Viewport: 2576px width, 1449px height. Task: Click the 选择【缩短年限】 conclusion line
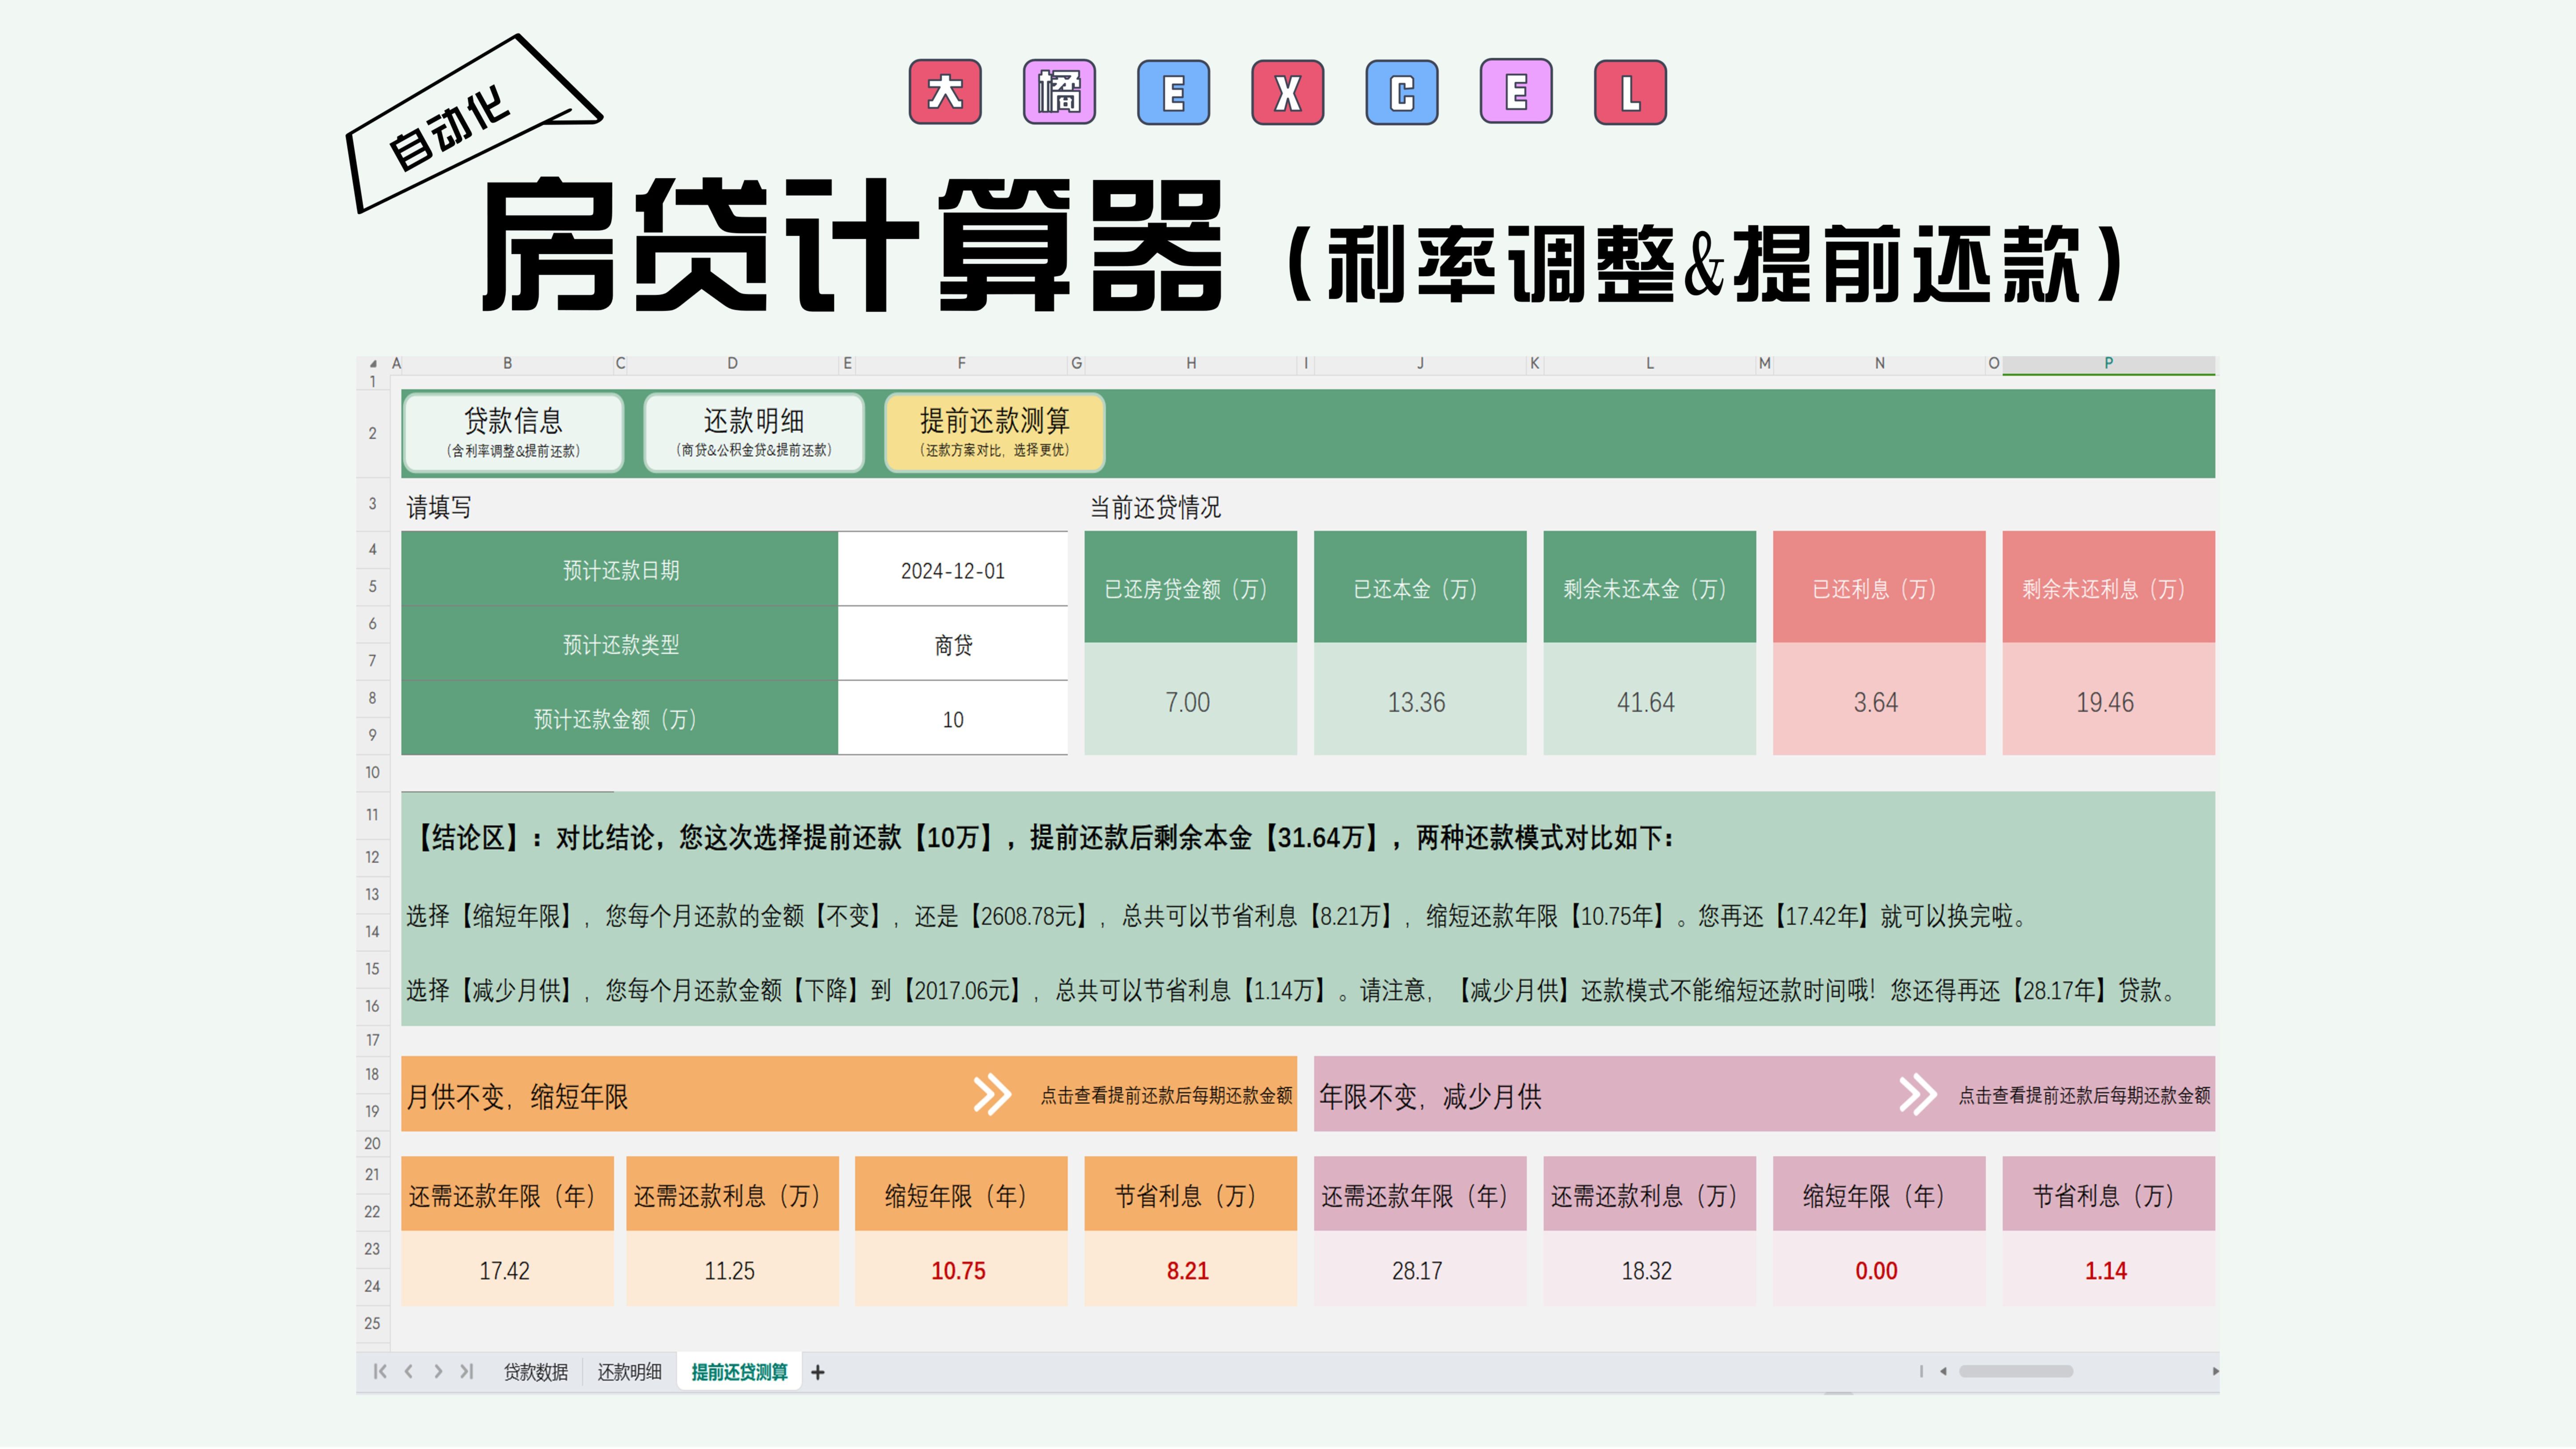tap(1216, 915)
